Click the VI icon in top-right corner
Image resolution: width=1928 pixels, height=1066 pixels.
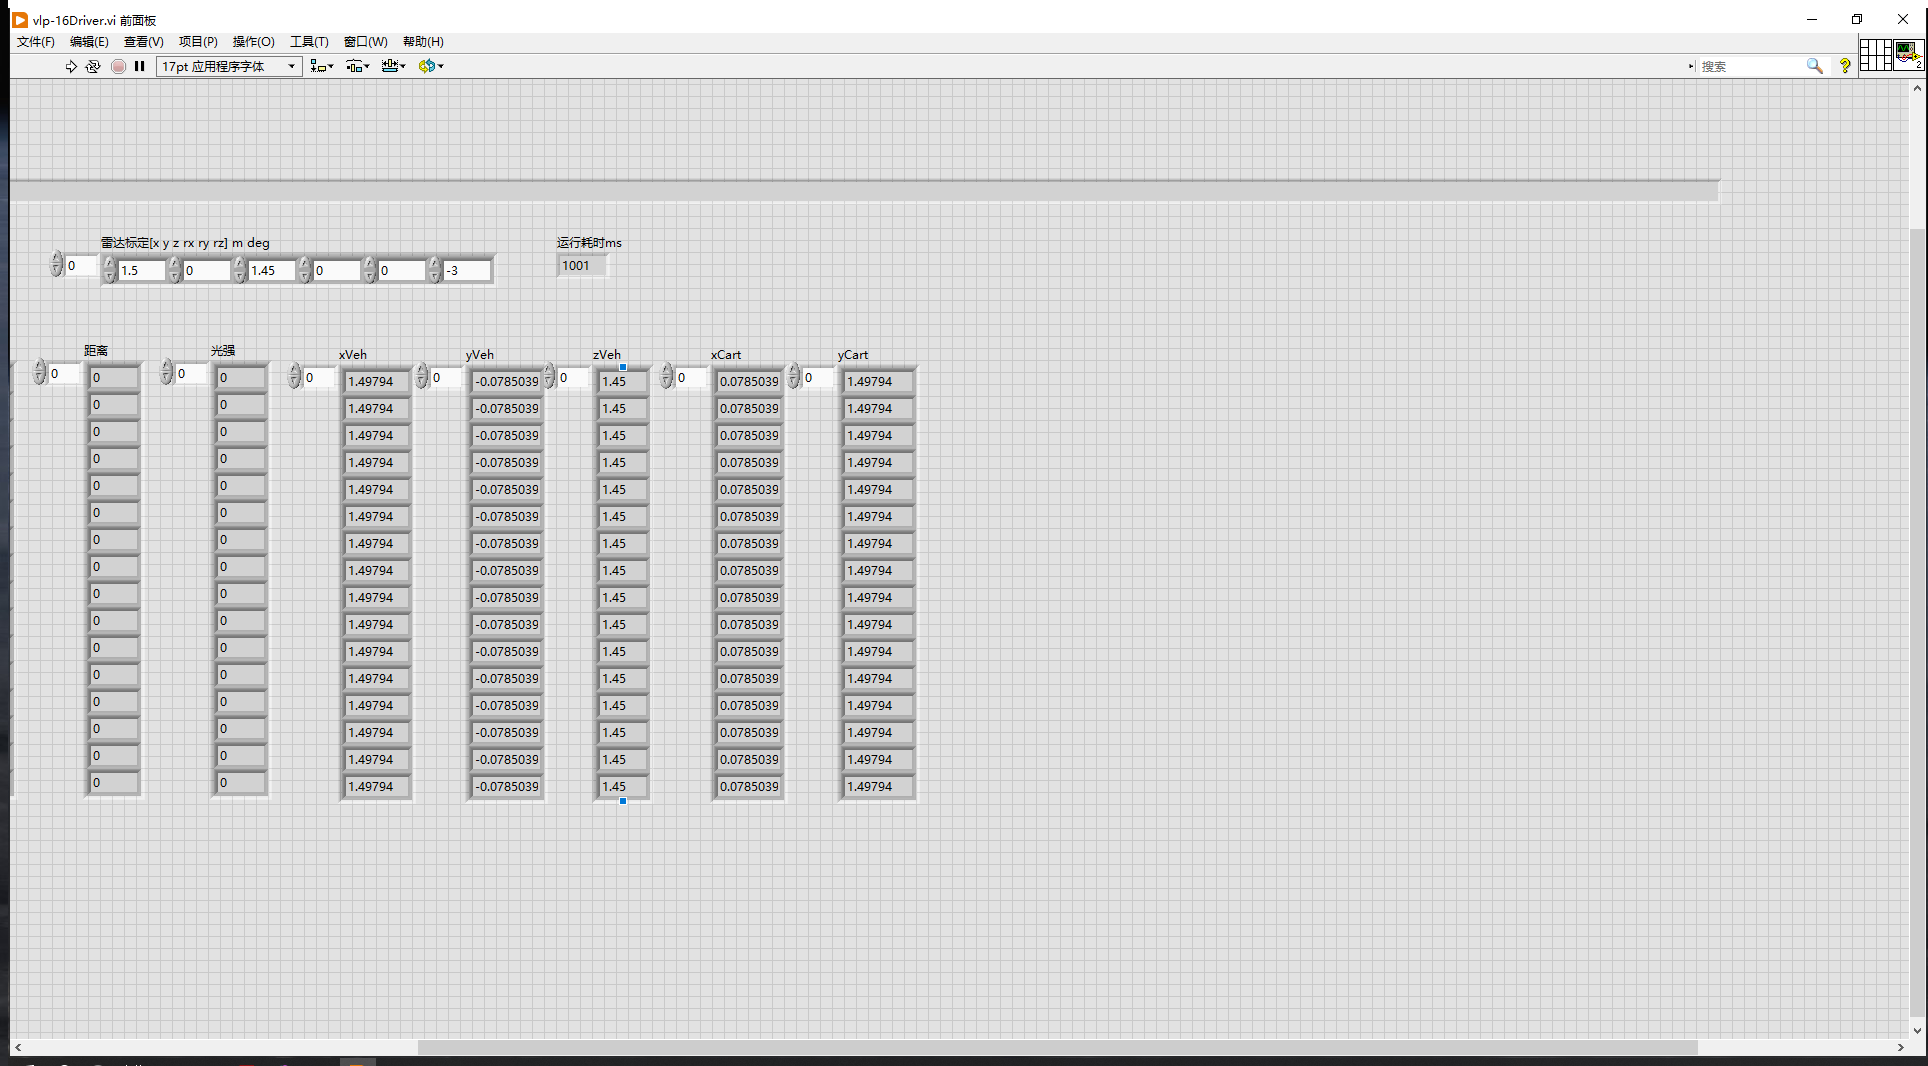point(1909,54)
